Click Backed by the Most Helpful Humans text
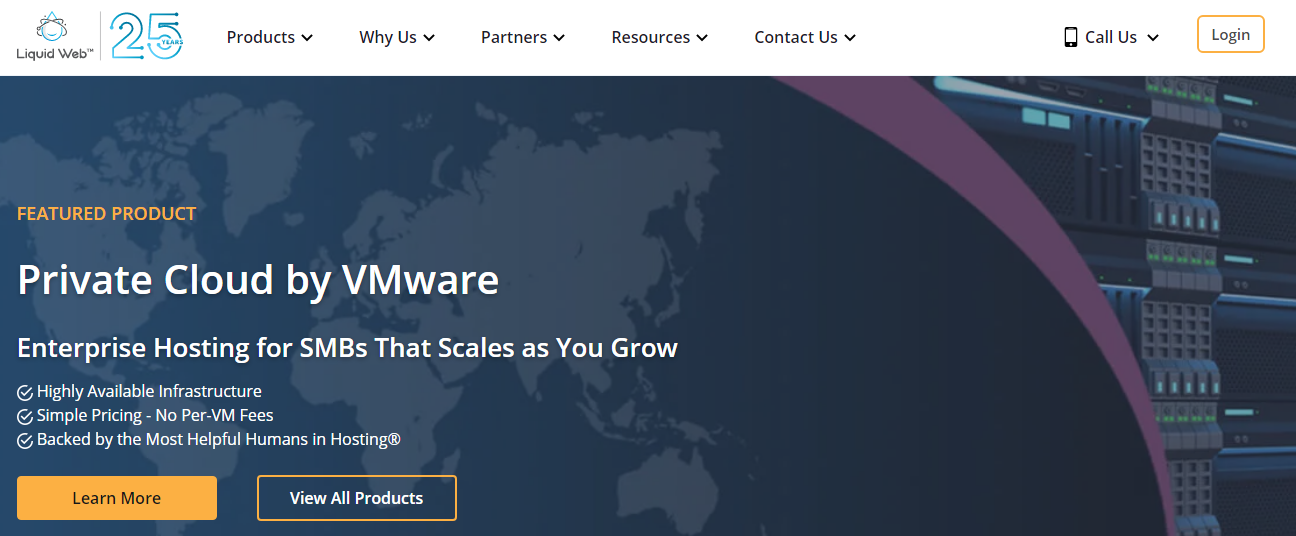 pos(219,440)
